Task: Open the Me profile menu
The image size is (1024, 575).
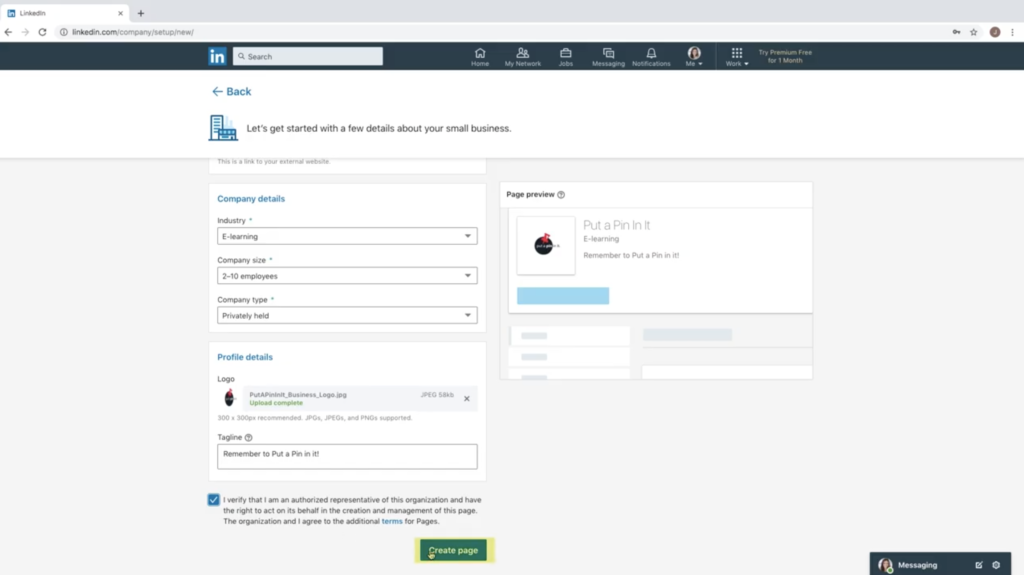Action: point(694,57)
